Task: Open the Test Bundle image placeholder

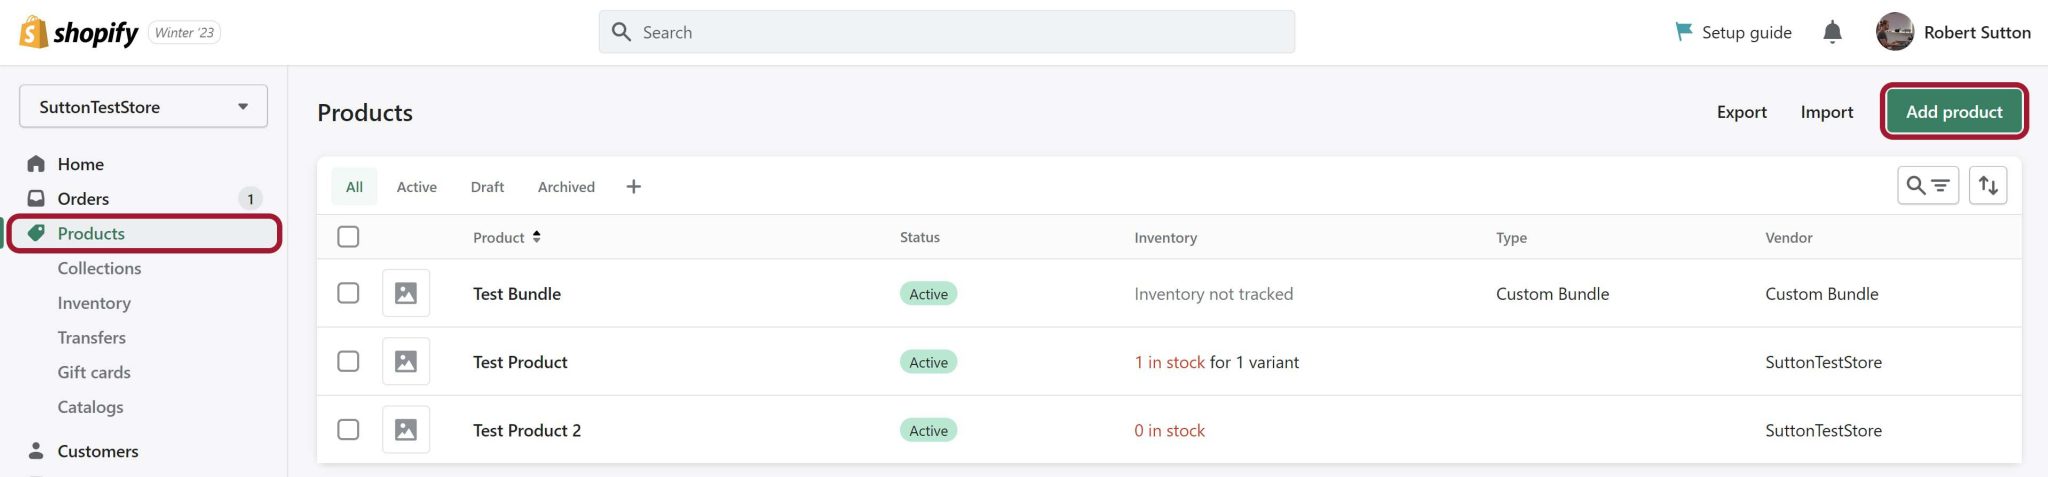Action: (x=406, y=293)
